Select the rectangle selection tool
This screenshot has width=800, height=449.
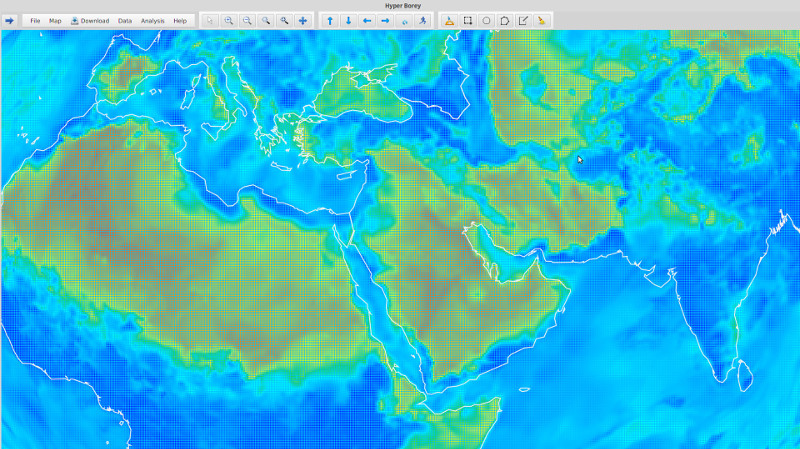point(468,21)
